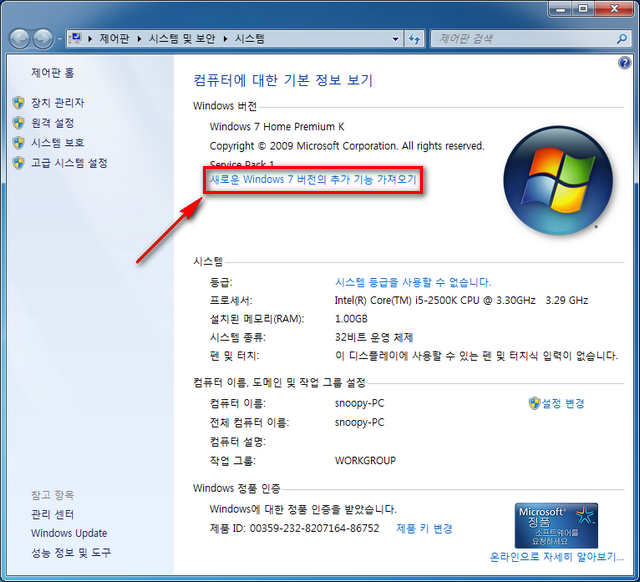The height and width of the screenshot is (582, 640).
Task: Click shield icon beside 장치 관리자
Action: click(x=18, y=103)
